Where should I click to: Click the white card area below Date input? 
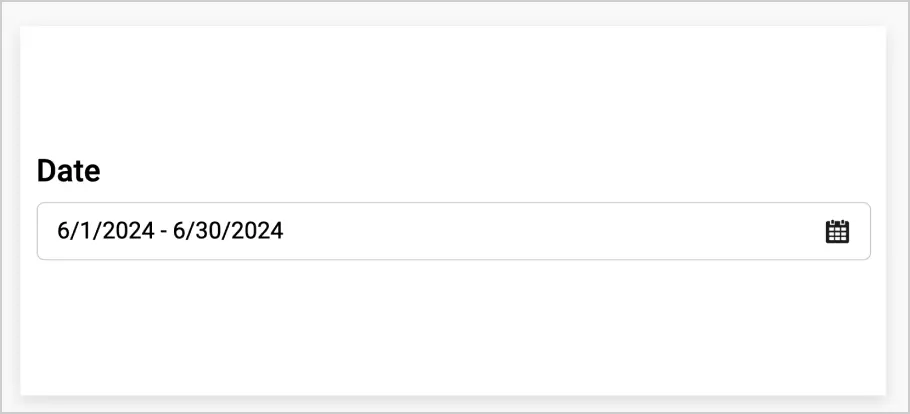[453, 328]
